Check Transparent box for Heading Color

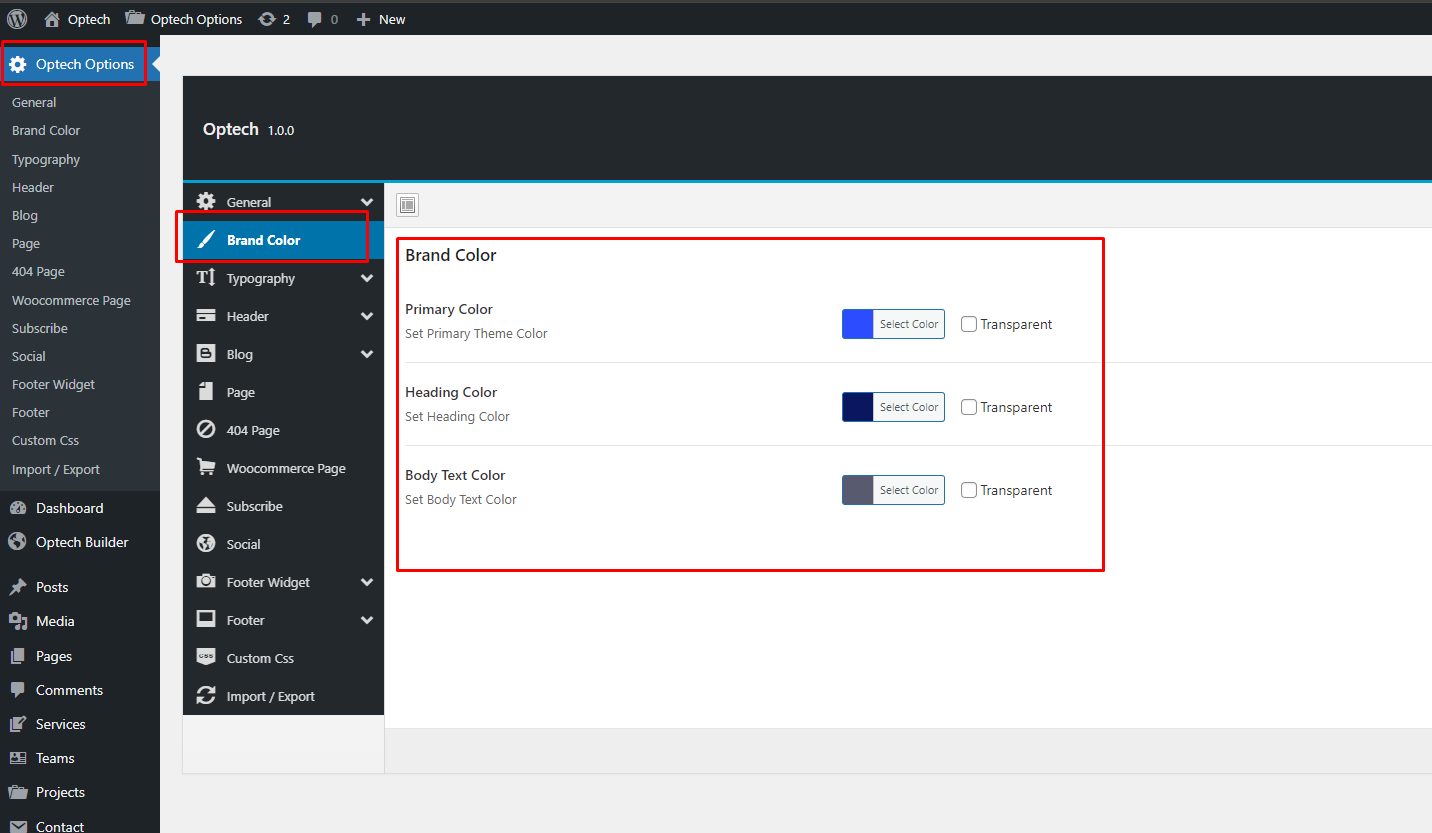[969, 407]
